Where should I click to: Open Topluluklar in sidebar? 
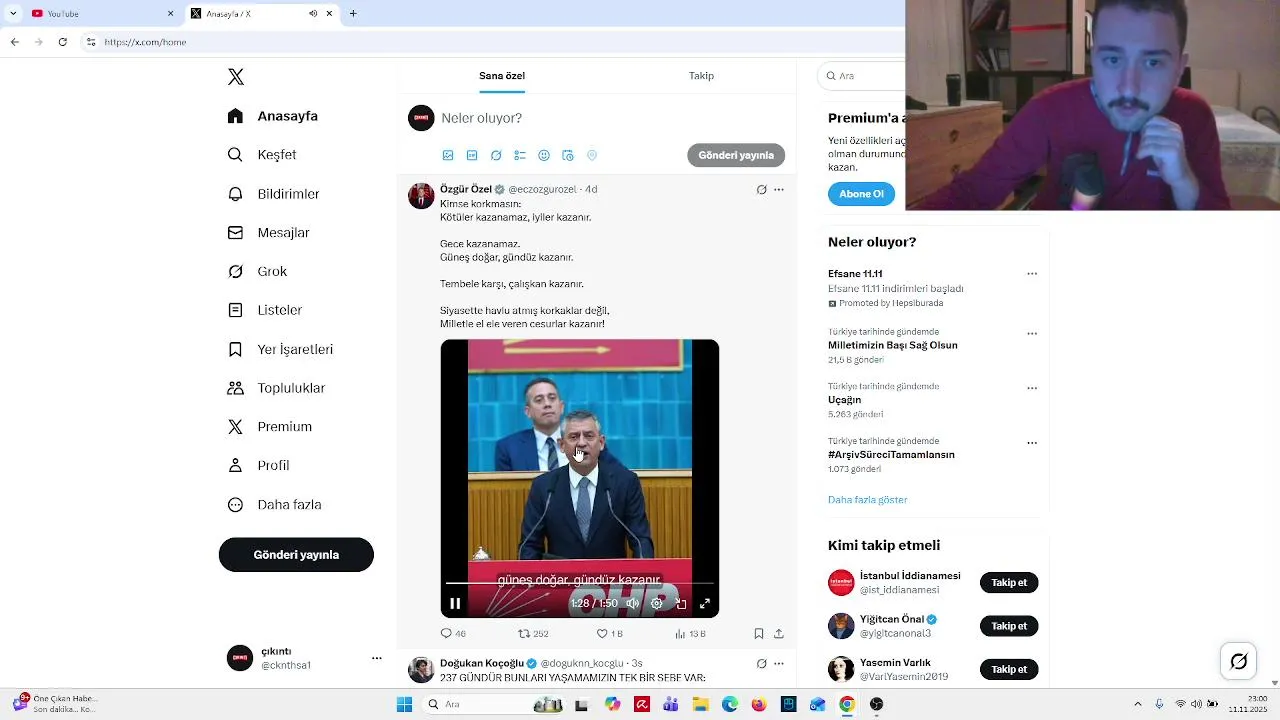click(x=276, y=388)
